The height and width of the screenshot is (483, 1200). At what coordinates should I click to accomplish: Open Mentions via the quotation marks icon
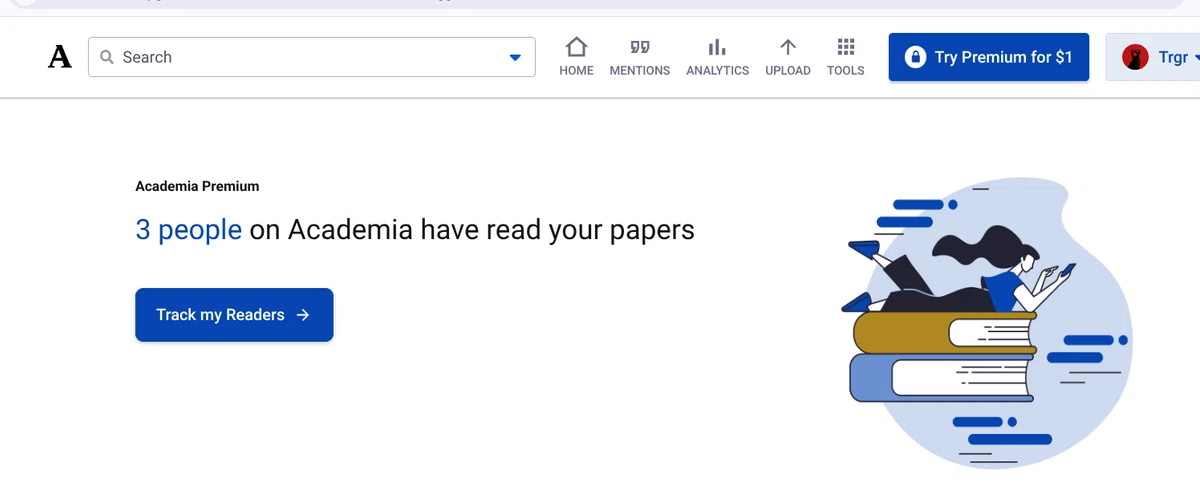pyautogui.click(x=640, y=47)
